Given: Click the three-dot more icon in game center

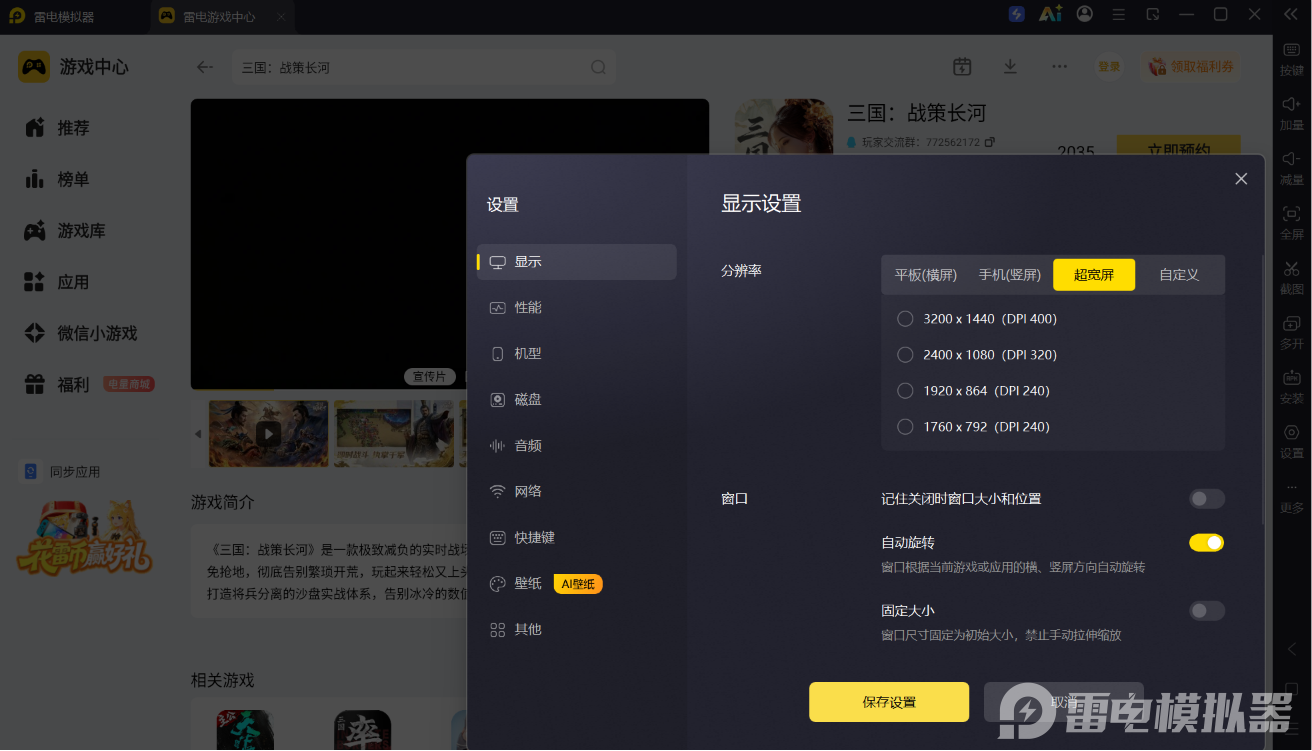Looking at the screenshot, I should click(x=1059, y=66).
